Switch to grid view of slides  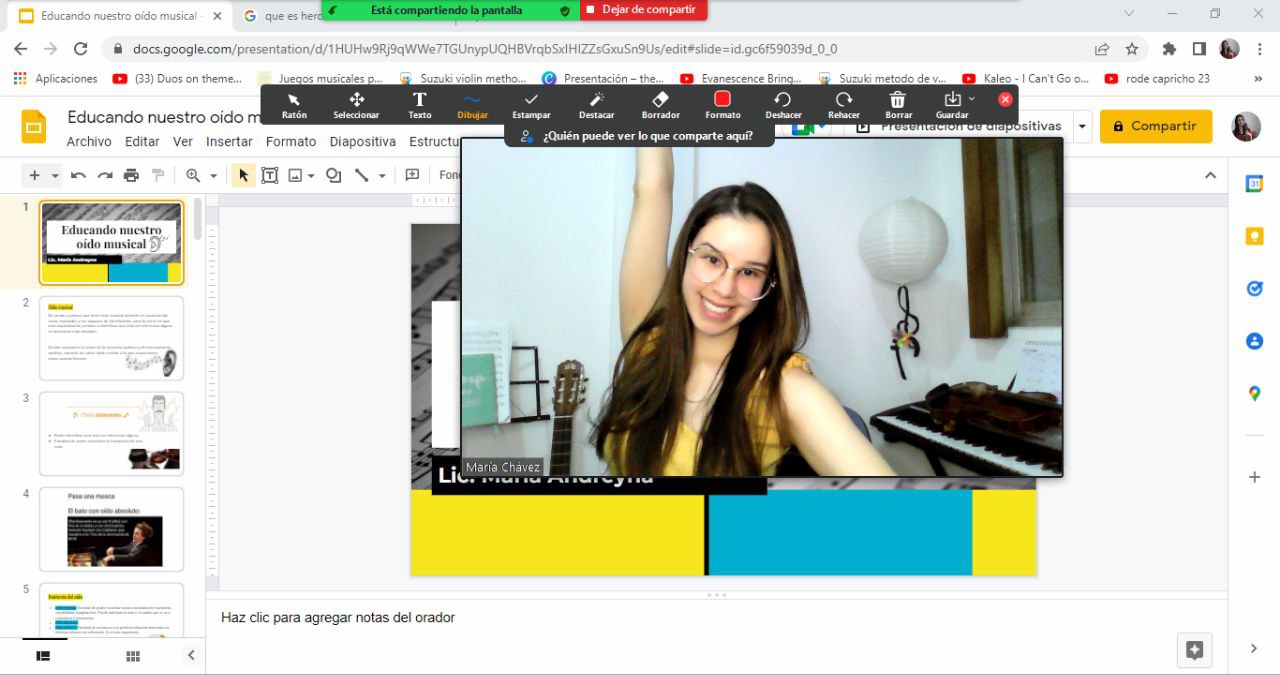[x=132, y=656]
